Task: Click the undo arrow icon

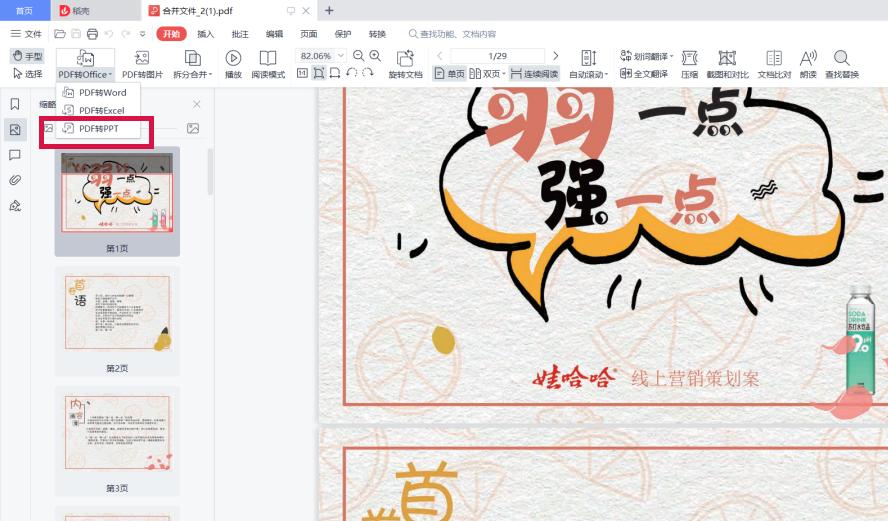Action: click(109, 34)
